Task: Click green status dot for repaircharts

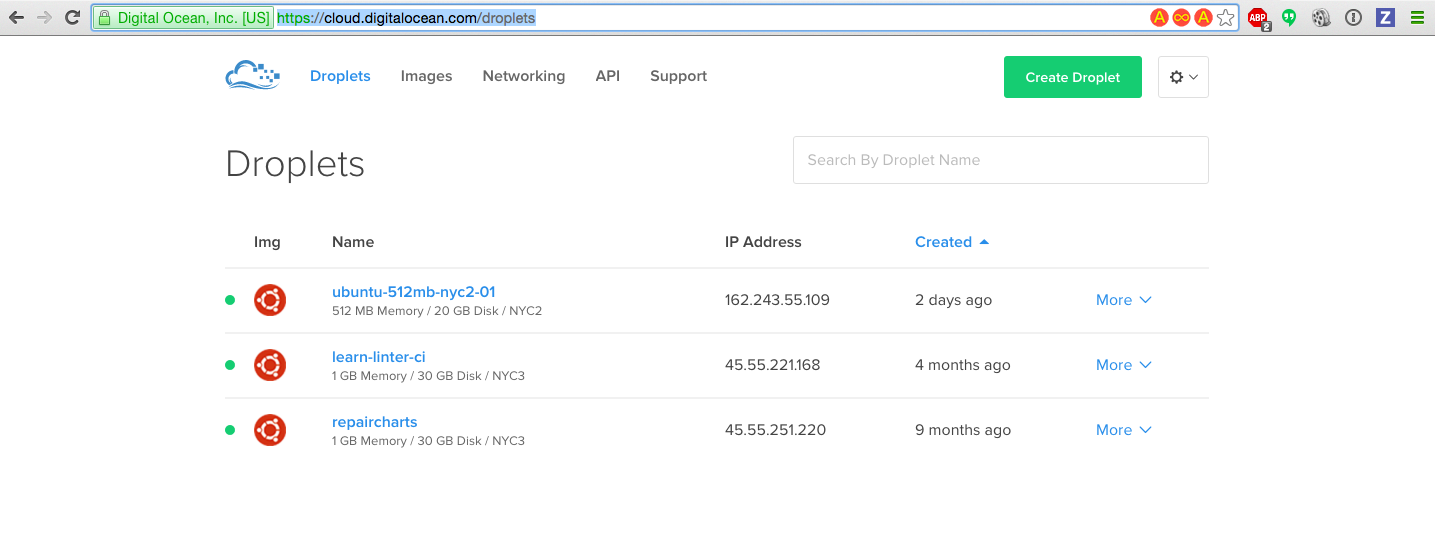Action: point(230,430)
